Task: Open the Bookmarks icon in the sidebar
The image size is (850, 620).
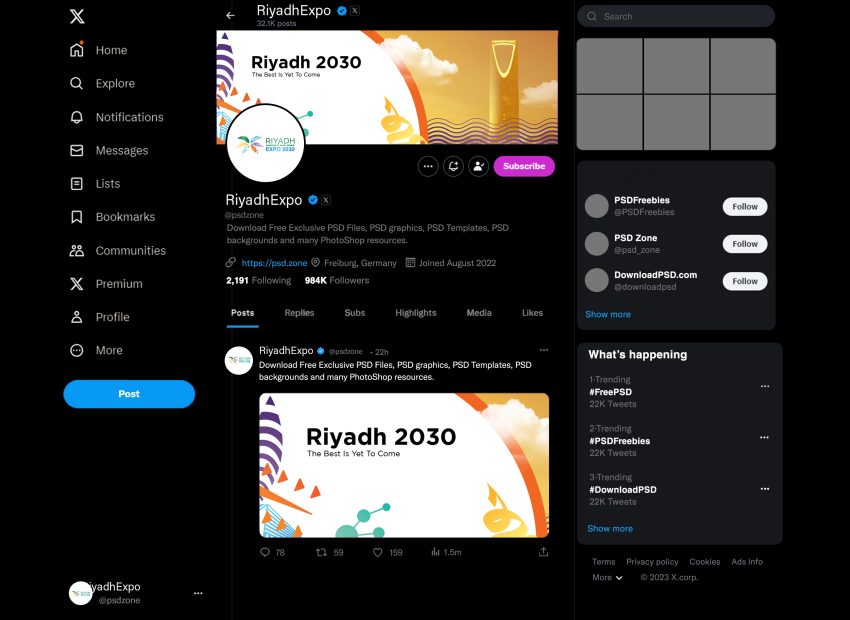Action: [x=76, y=217]
